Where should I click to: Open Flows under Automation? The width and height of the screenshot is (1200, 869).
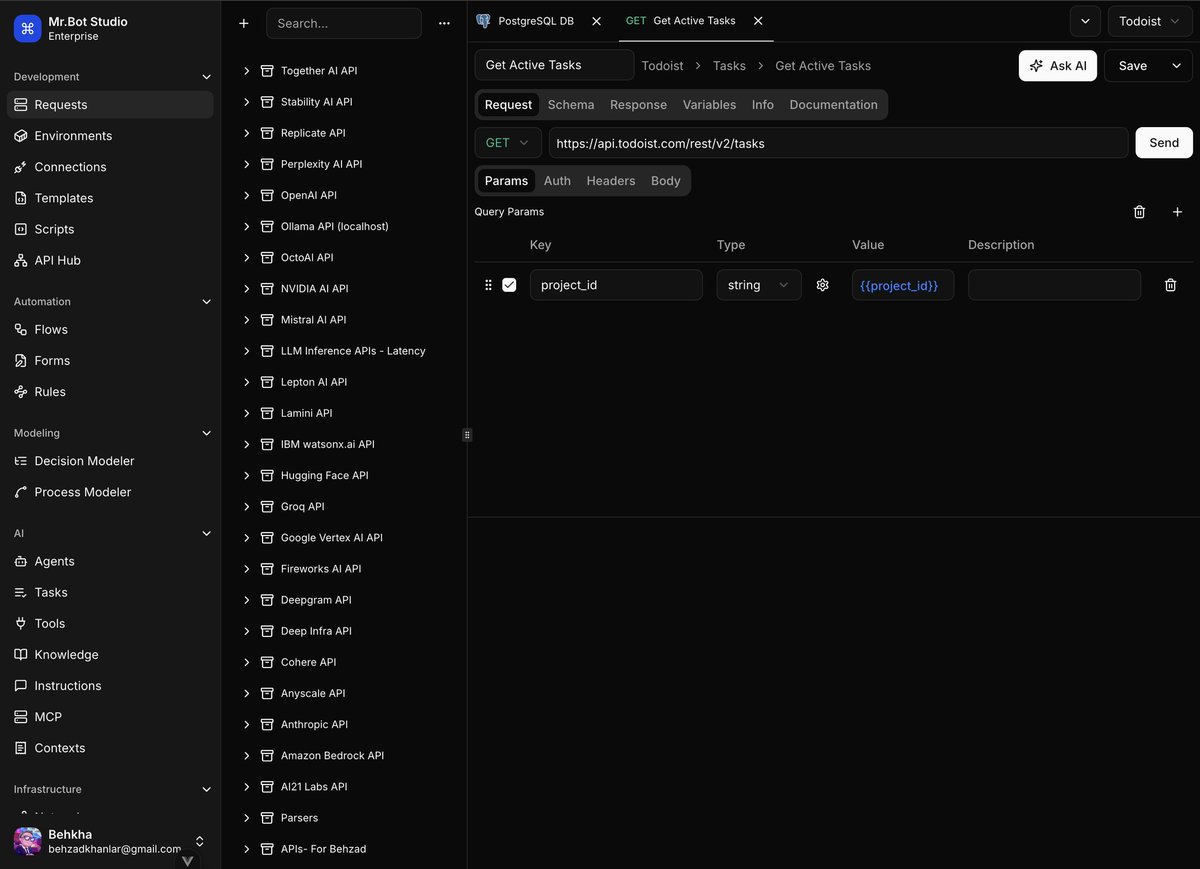pos(110,329)
